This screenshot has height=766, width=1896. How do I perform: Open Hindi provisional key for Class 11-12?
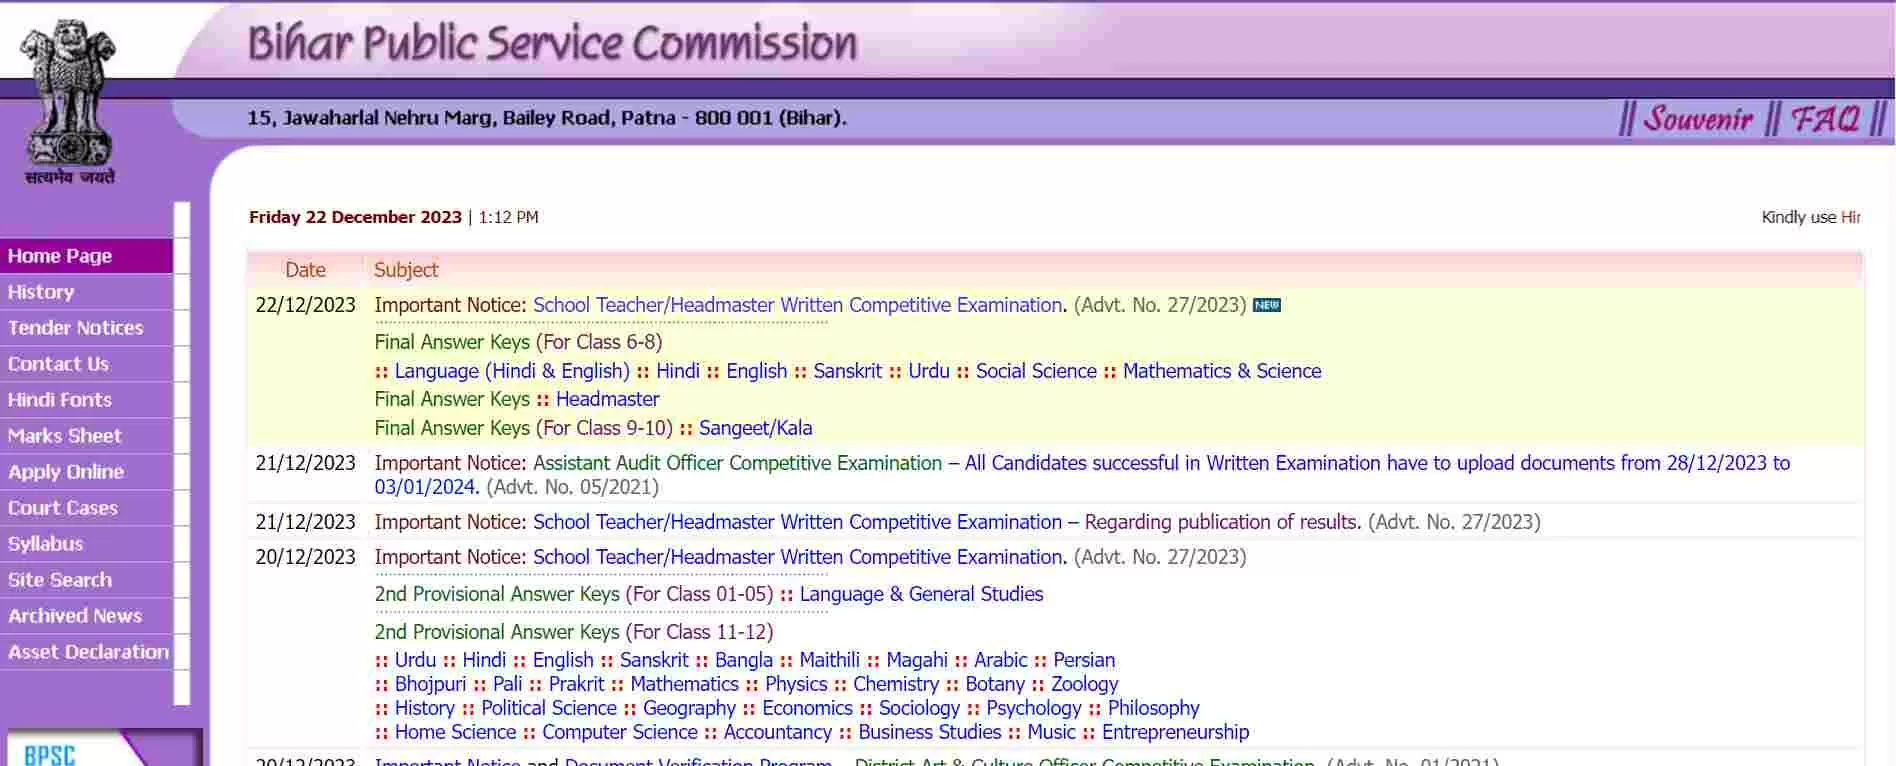point(484,660)
